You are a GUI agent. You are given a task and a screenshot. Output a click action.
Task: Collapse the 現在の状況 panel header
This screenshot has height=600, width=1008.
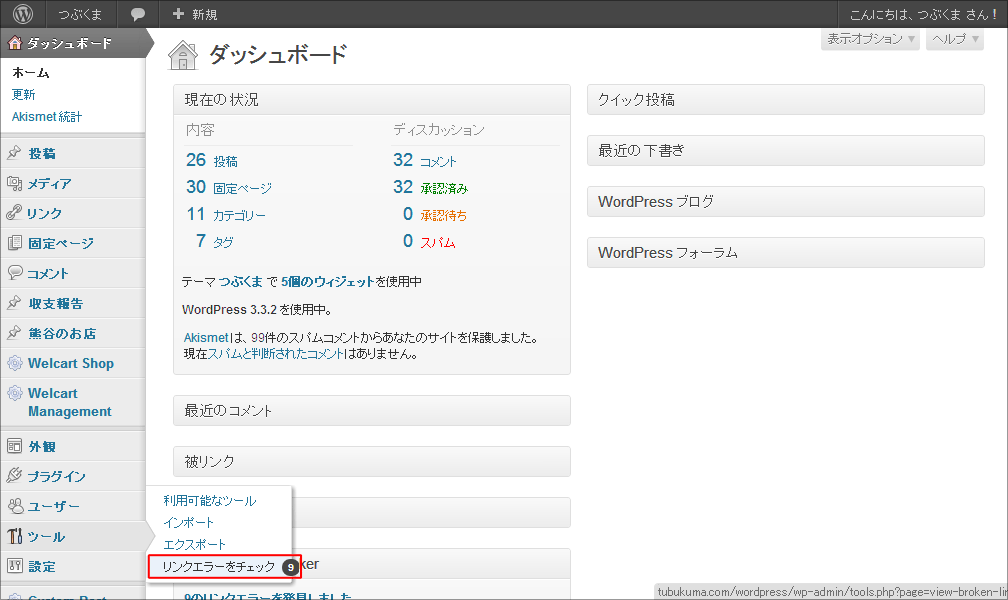point(372,100)
